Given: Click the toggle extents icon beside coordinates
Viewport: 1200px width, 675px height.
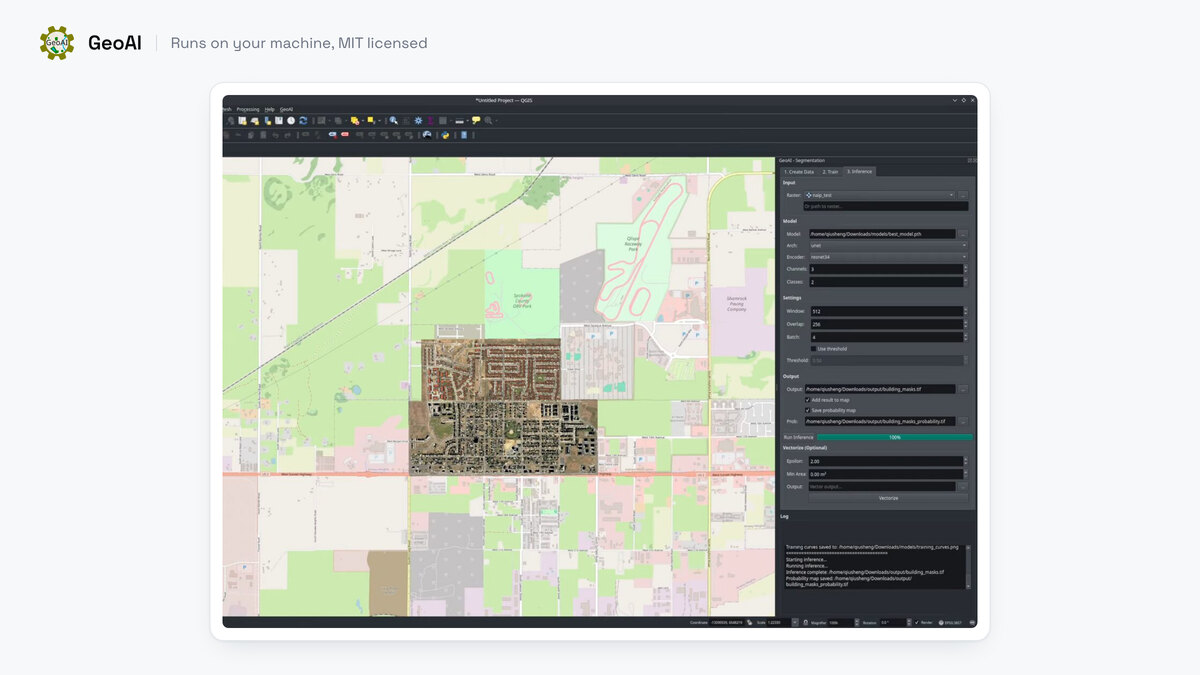Looking at the screenshot, I should click(x=749, y=622).
